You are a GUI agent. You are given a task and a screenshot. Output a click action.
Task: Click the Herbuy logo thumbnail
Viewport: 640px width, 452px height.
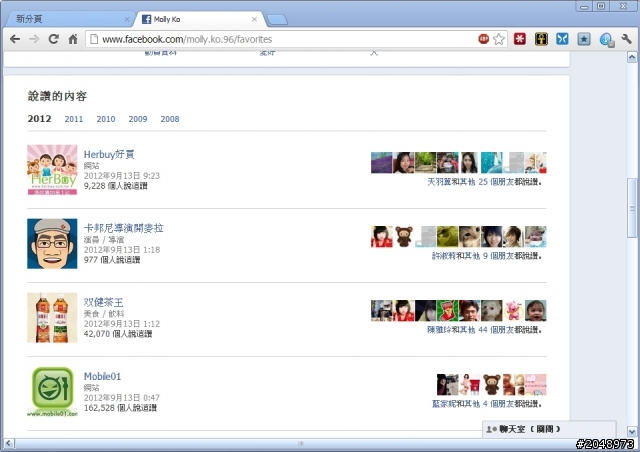point(52,169)
